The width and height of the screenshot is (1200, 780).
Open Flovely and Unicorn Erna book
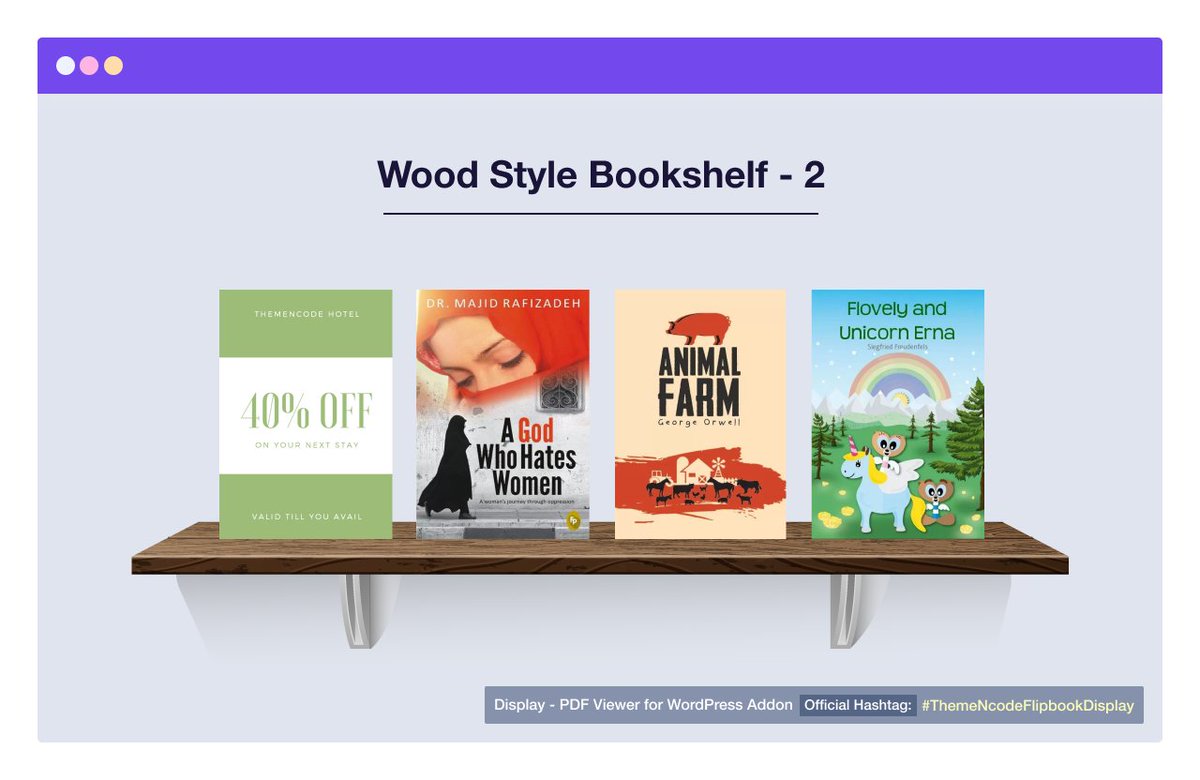tap(898, 414)
